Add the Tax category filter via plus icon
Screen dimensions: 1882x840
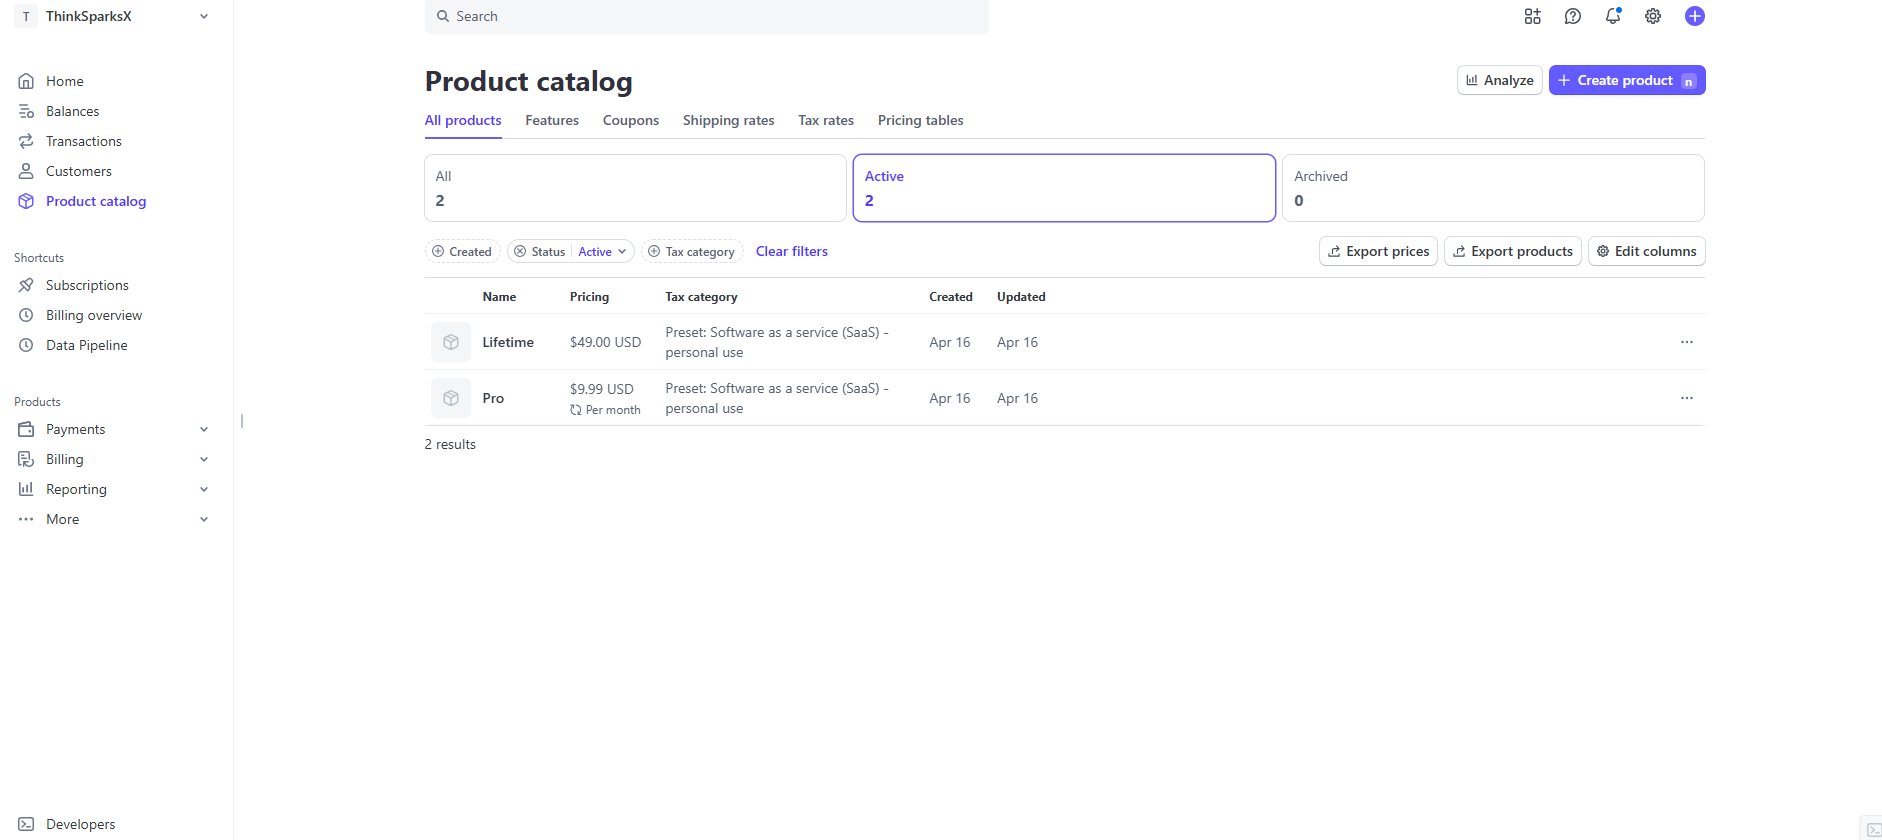click(654, 251)
